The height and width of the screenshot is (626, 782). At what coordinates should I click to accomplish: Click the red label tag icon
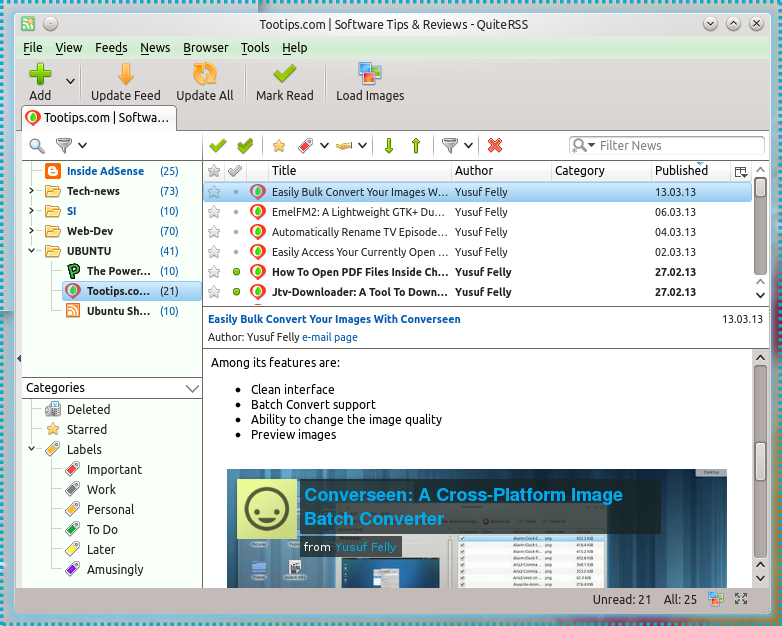(x=305, y=146)
